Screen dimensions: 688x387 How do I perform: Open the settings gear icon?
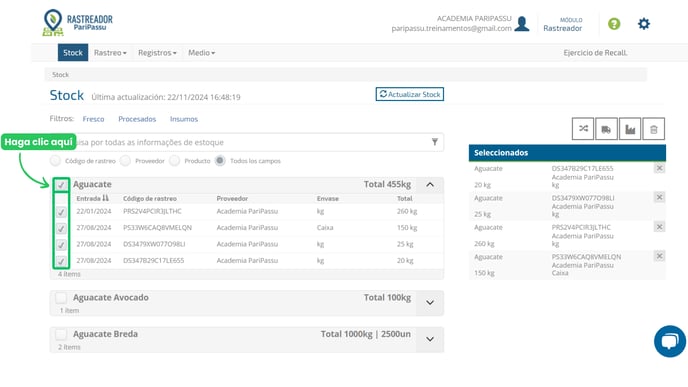(644, 24)
